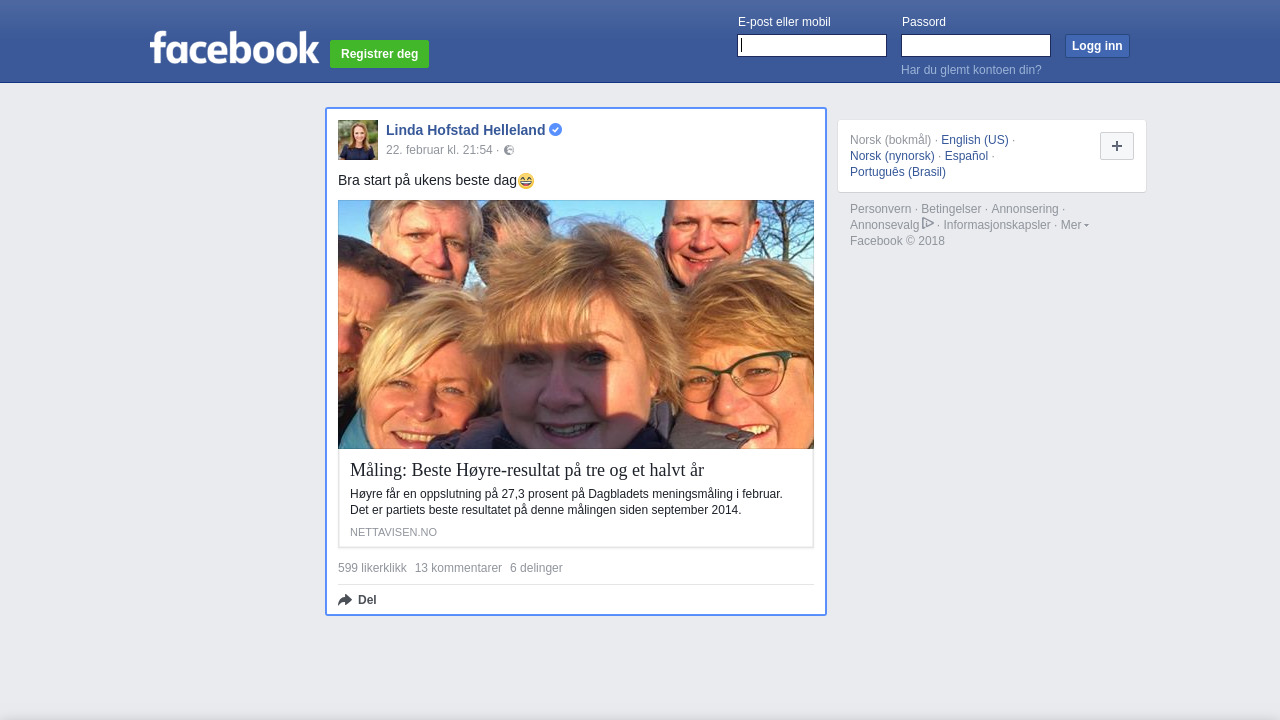View the 13 kommentarer link

pos(458,568)
